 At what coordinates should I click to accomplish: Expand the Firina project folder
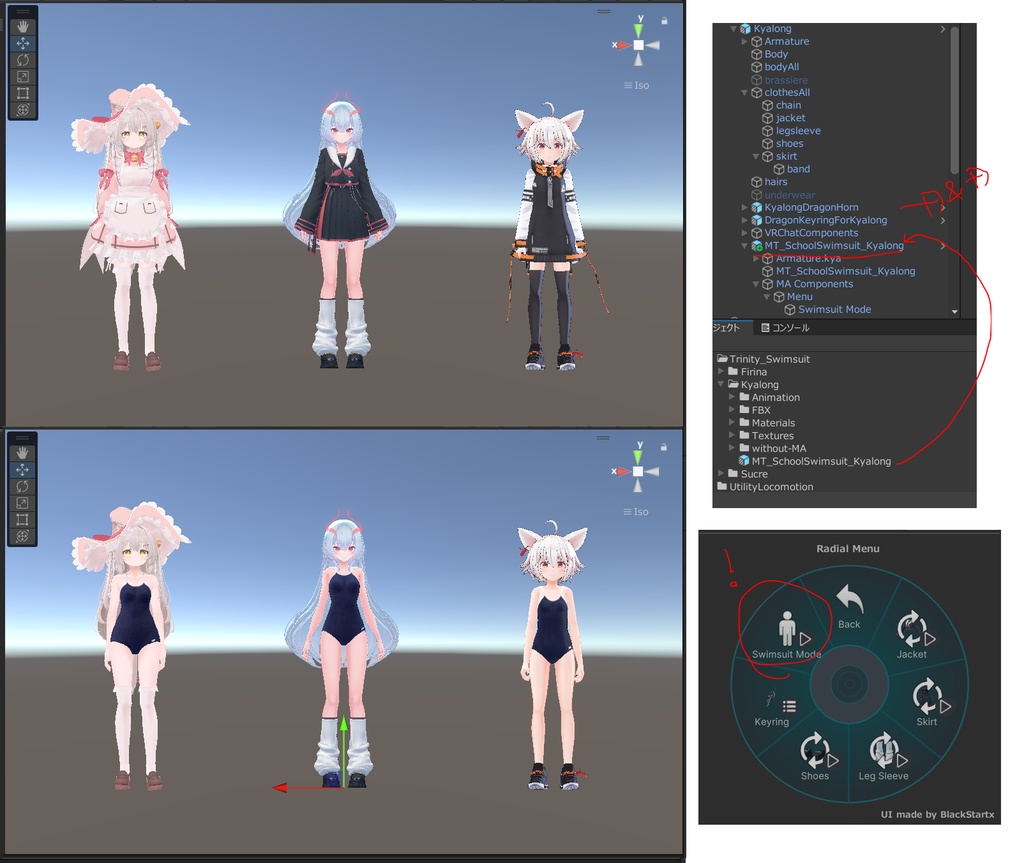721,372
